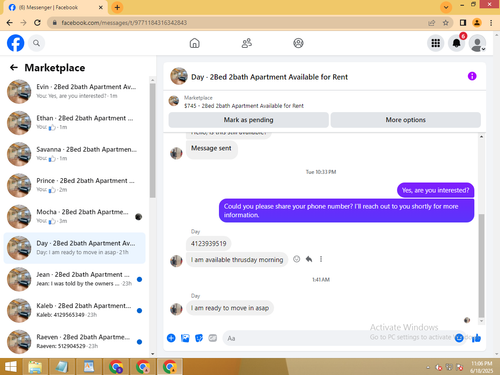
Task: Click the Facebook logo
Action: tap(15, 43)
